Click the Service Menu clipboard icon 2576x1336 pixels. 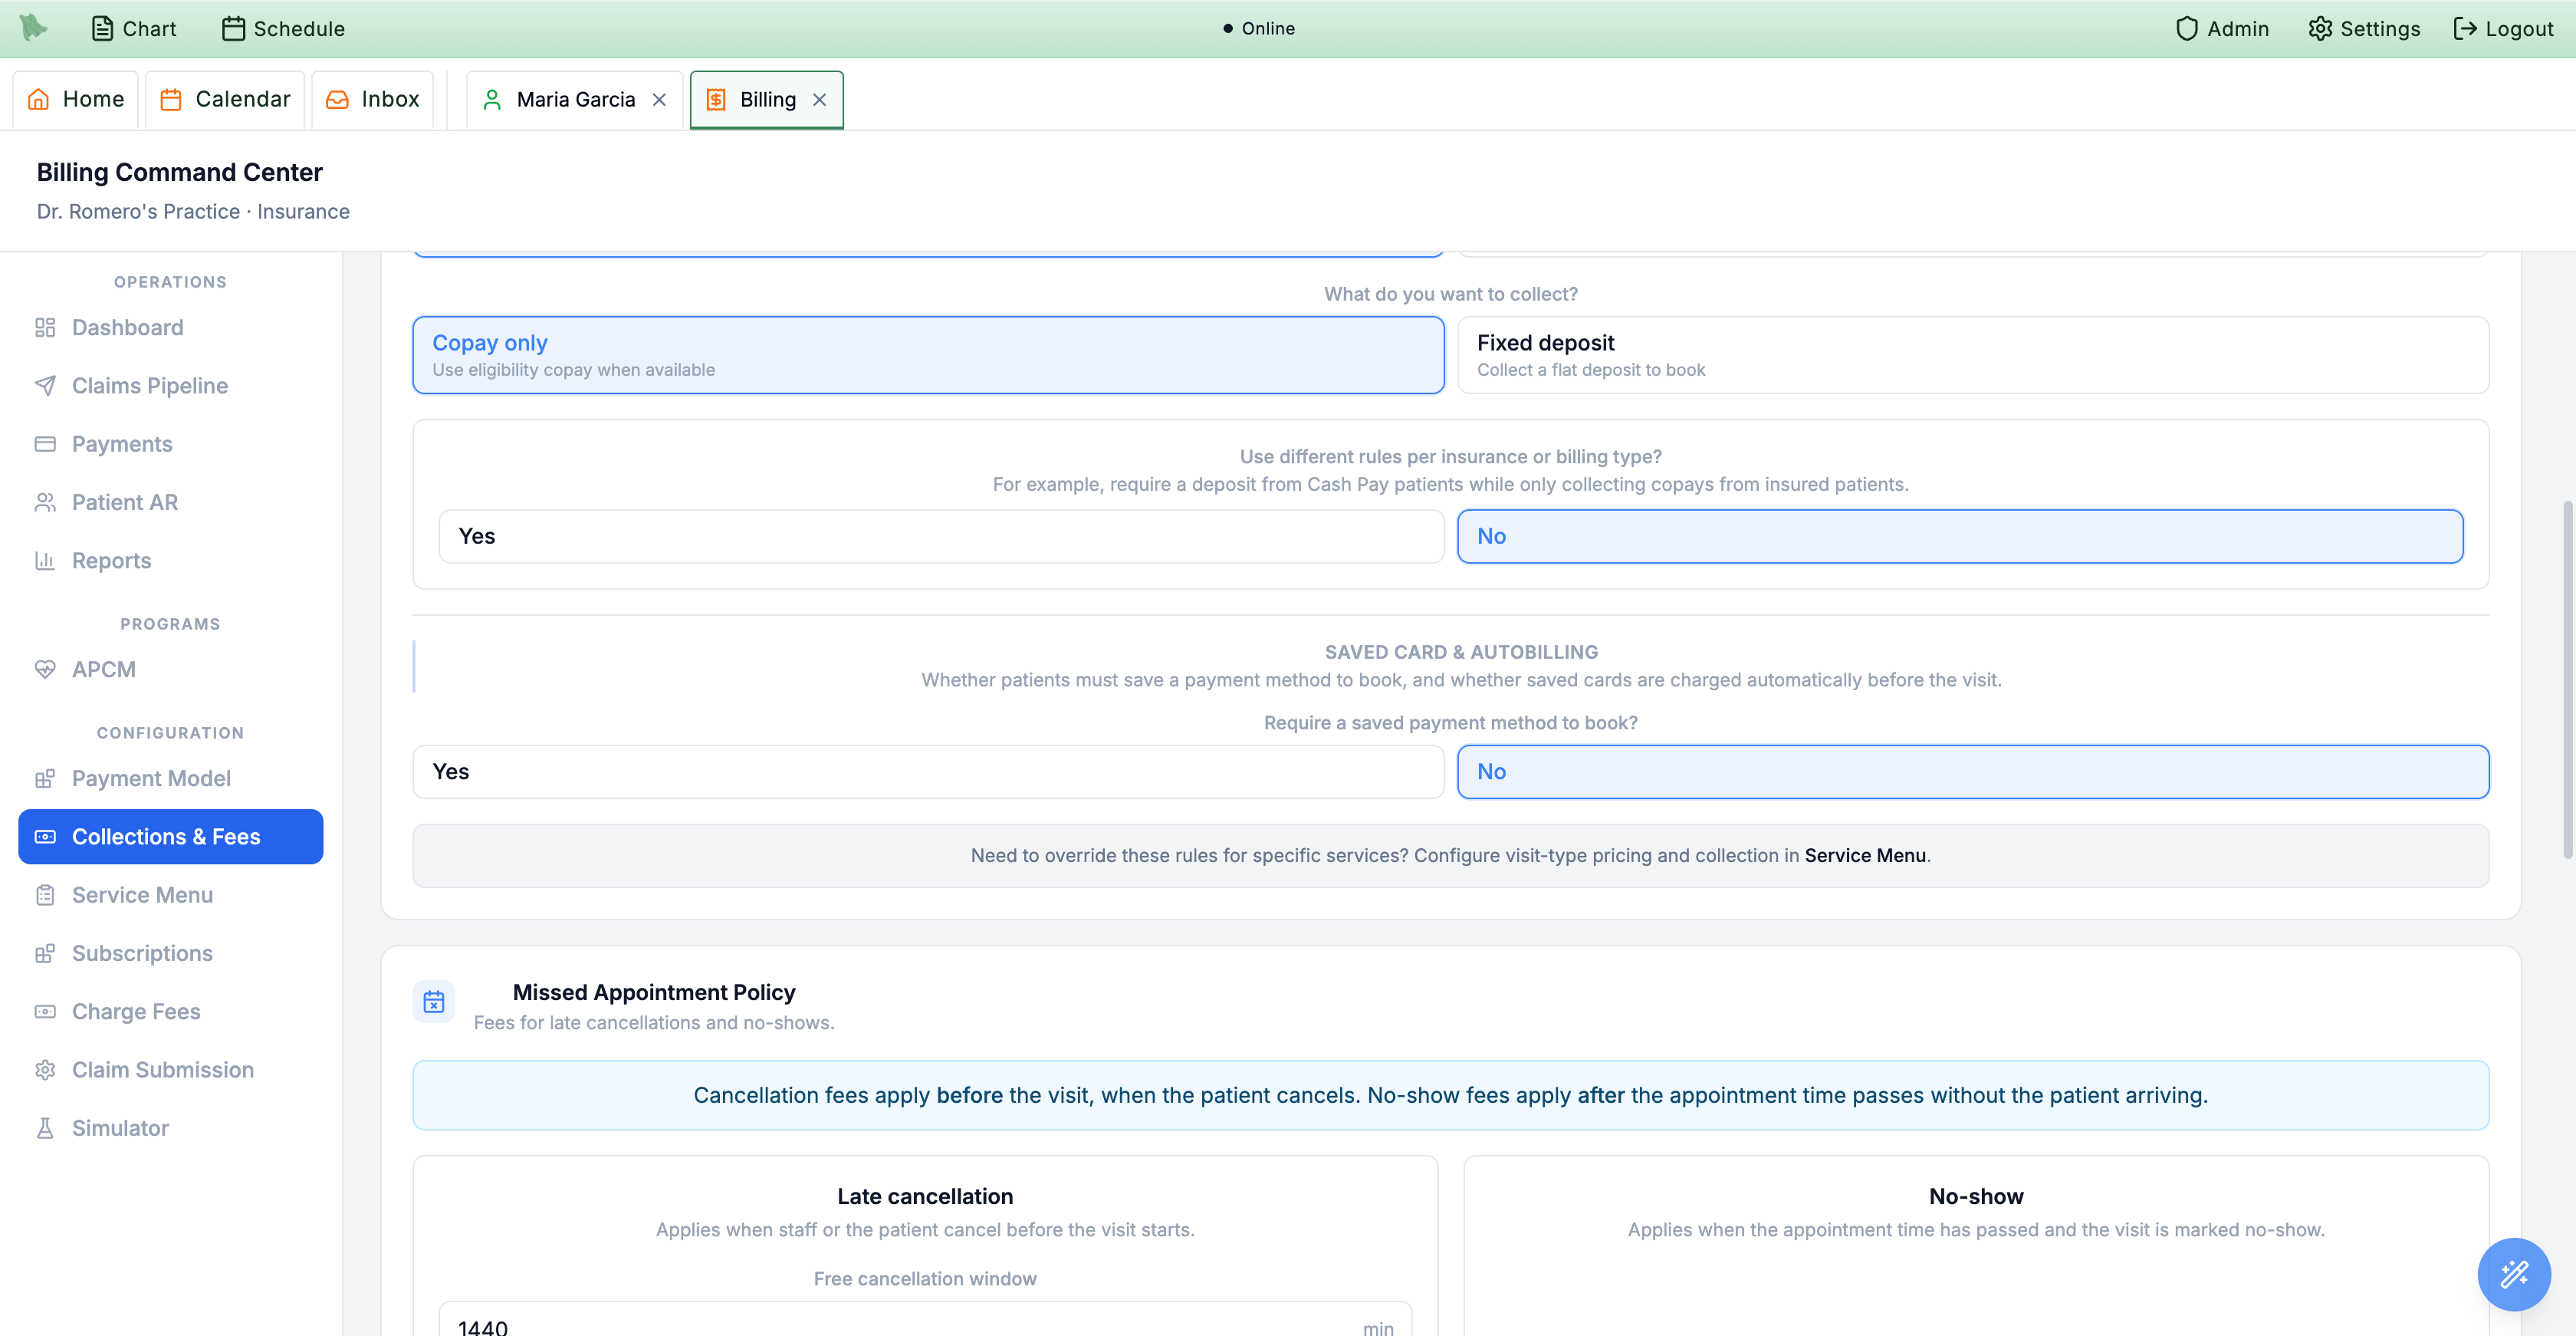pyautogui.click(x=45, y=894)
